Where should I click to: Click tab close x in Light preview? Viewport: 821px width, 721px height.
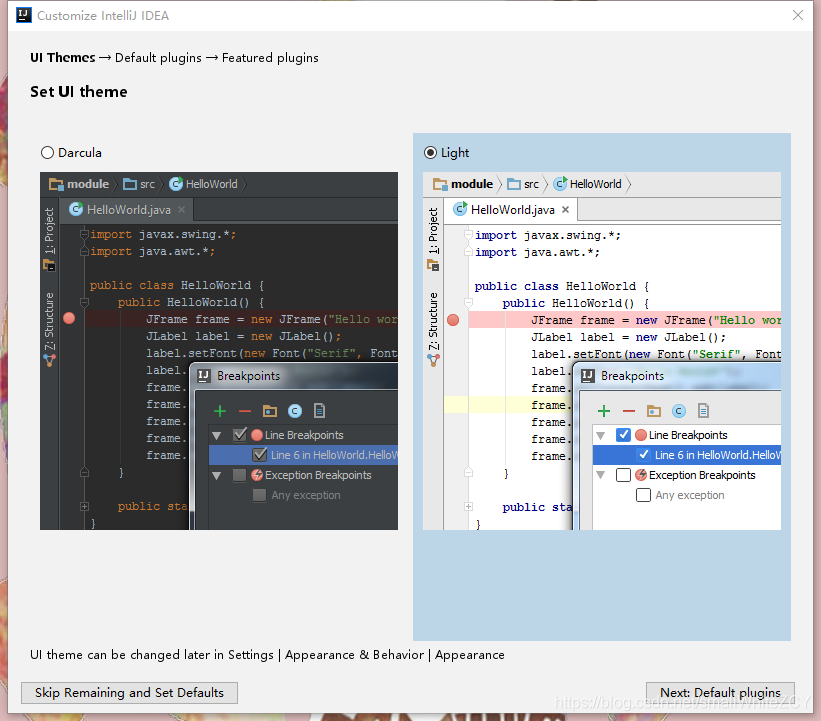tap(565, 209)
